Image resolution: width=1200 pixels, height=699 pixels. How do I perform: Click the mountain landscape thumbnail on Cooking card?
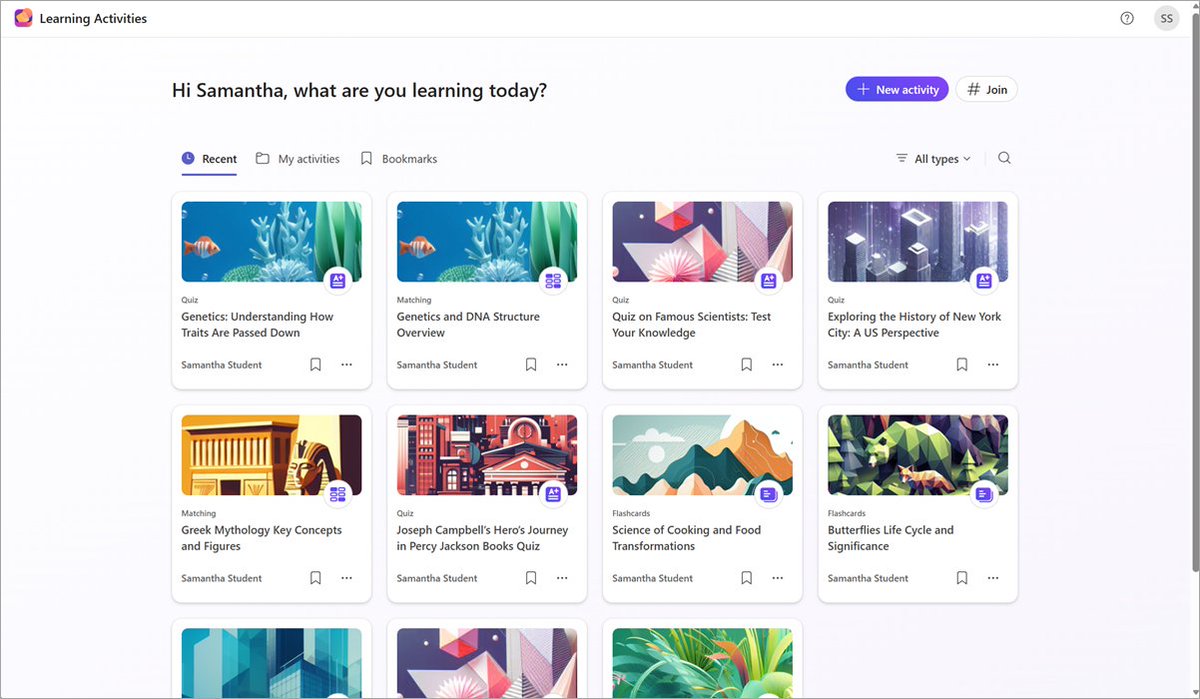pos(702,455)
